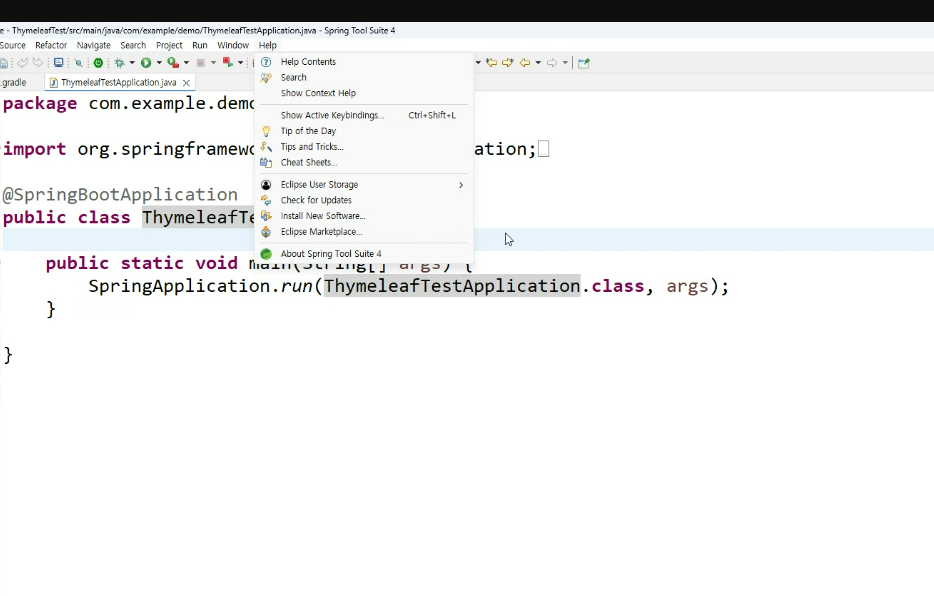Click the Install New Software icon

tap(266, 216)
